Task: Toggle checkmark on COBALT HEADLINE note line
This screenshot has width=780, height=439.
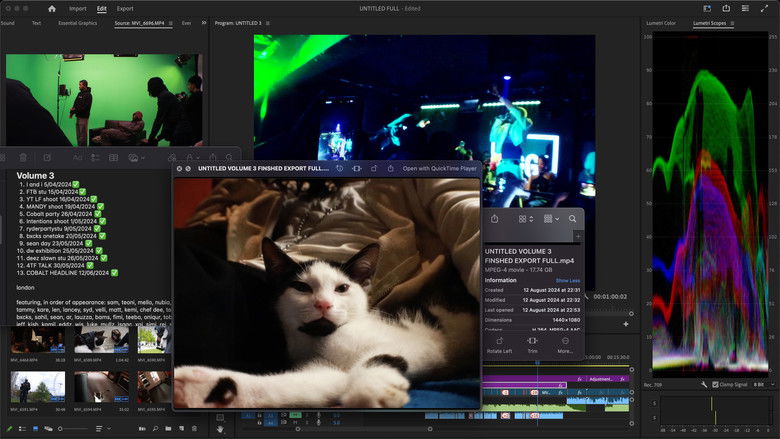Action: click(x=115, y=272)
